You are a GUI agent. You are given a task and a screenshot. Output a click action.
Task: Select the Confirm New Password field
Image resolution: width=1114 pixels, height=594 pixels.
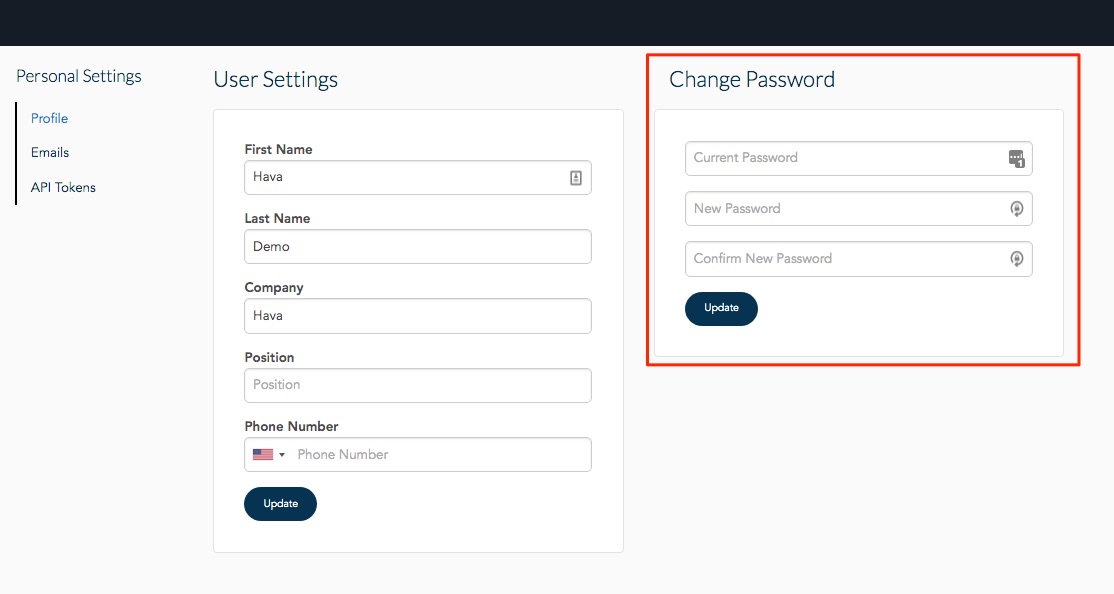click(x=858, y=259)
